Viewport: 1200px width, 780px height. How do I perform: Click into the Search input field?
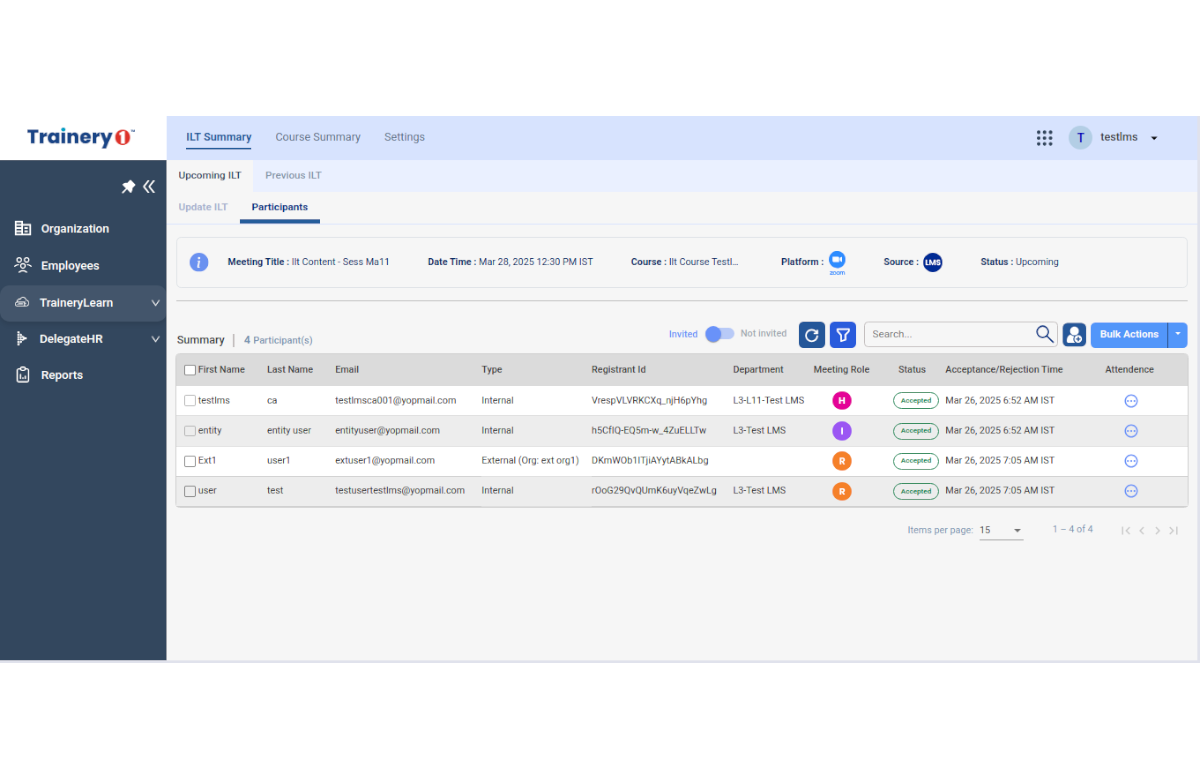[950, 334]
